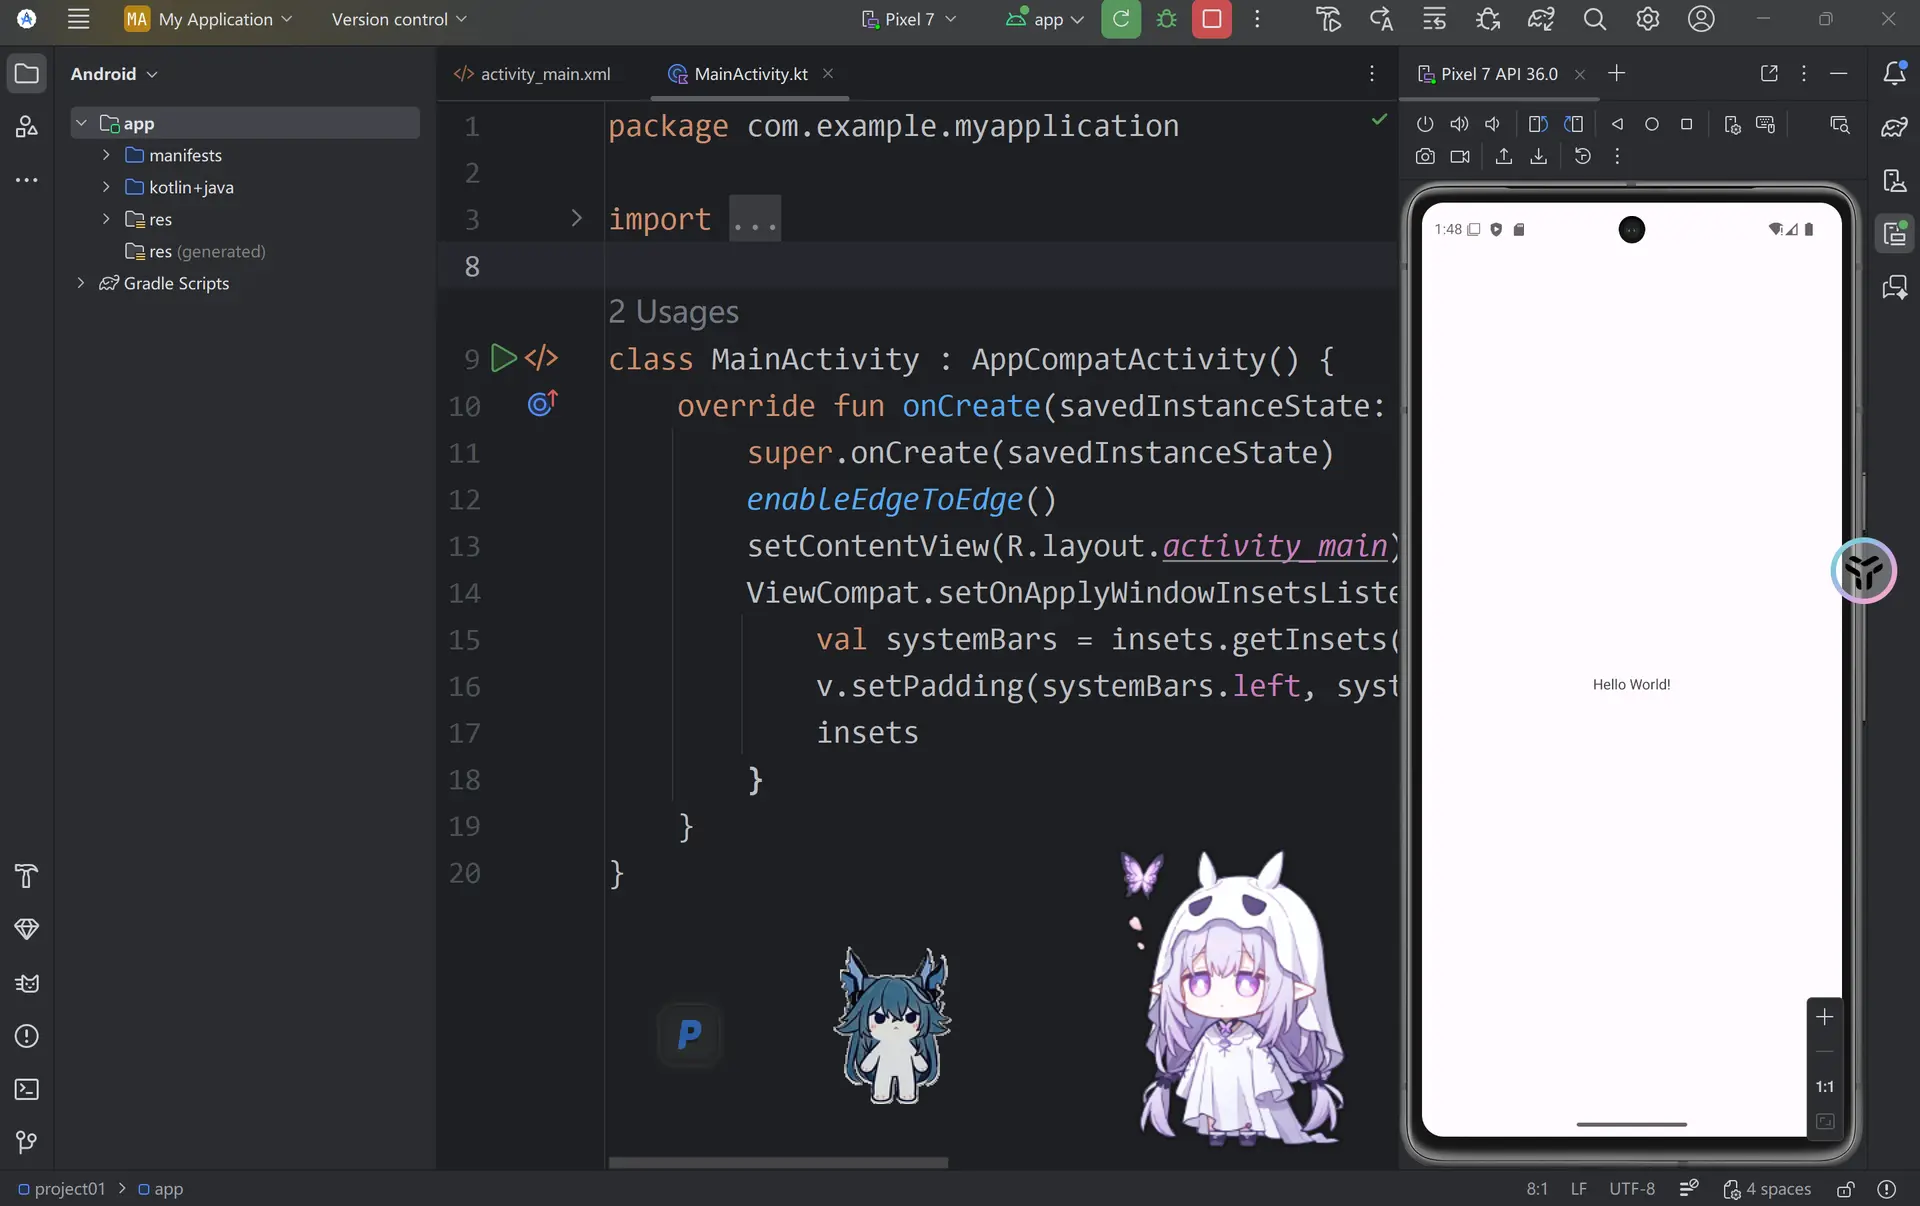
Task: Expand the manifests folder
Action: (x=106, y=155)
